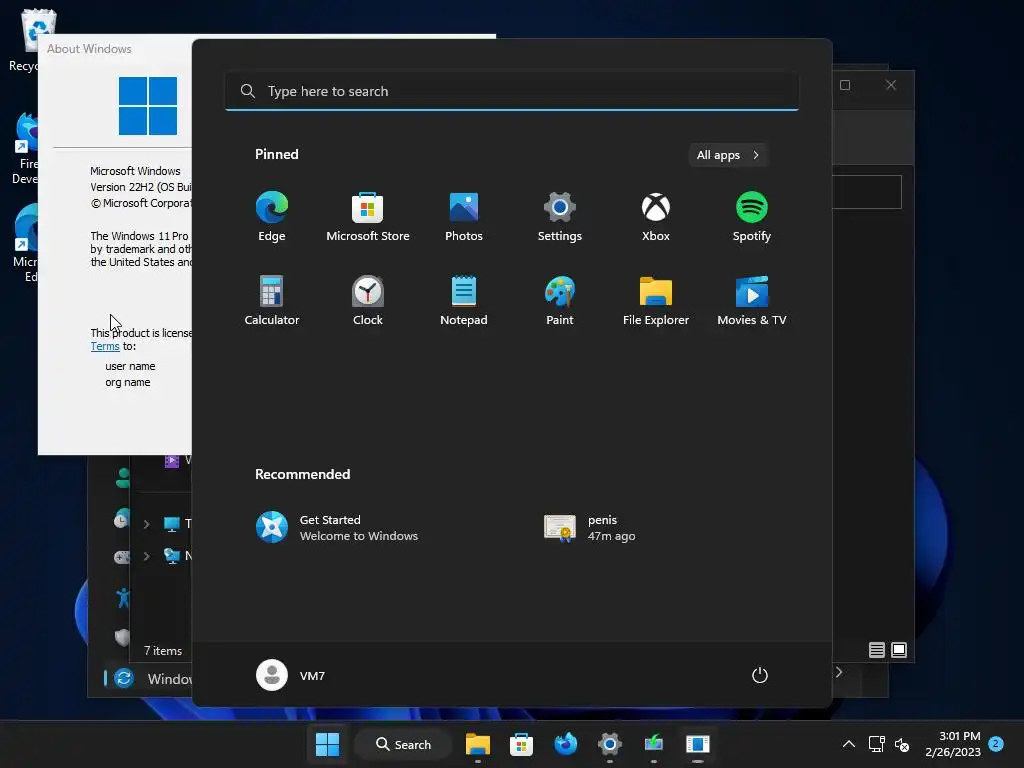Expand the Network tree item in Explorer
This screenshot has width=1024, height=768.
point(147,556)
